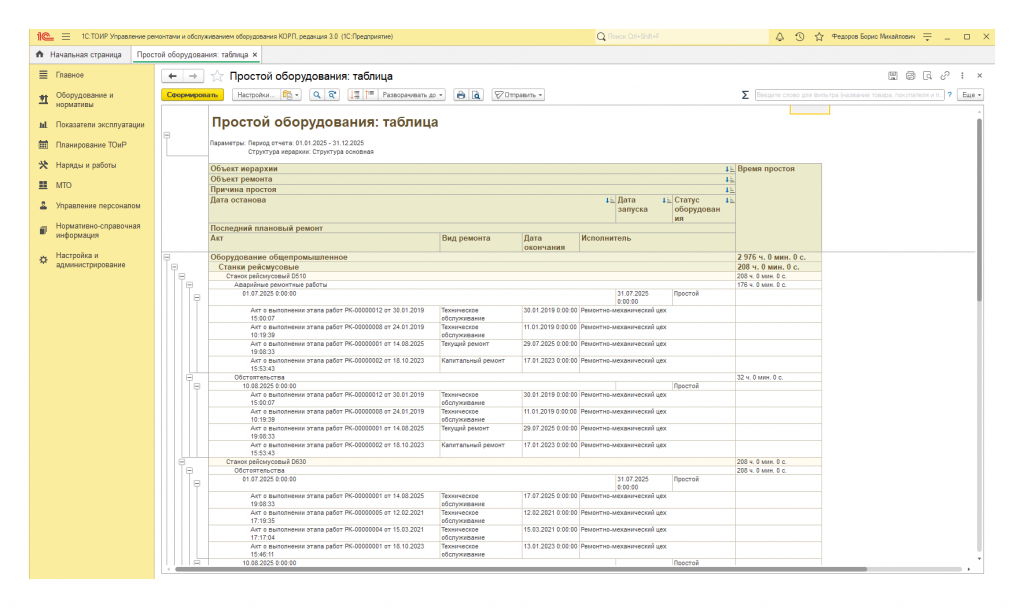Click the filter word input field
Image resolution: width=1024 pixels, height=608 pixels.
849,95
